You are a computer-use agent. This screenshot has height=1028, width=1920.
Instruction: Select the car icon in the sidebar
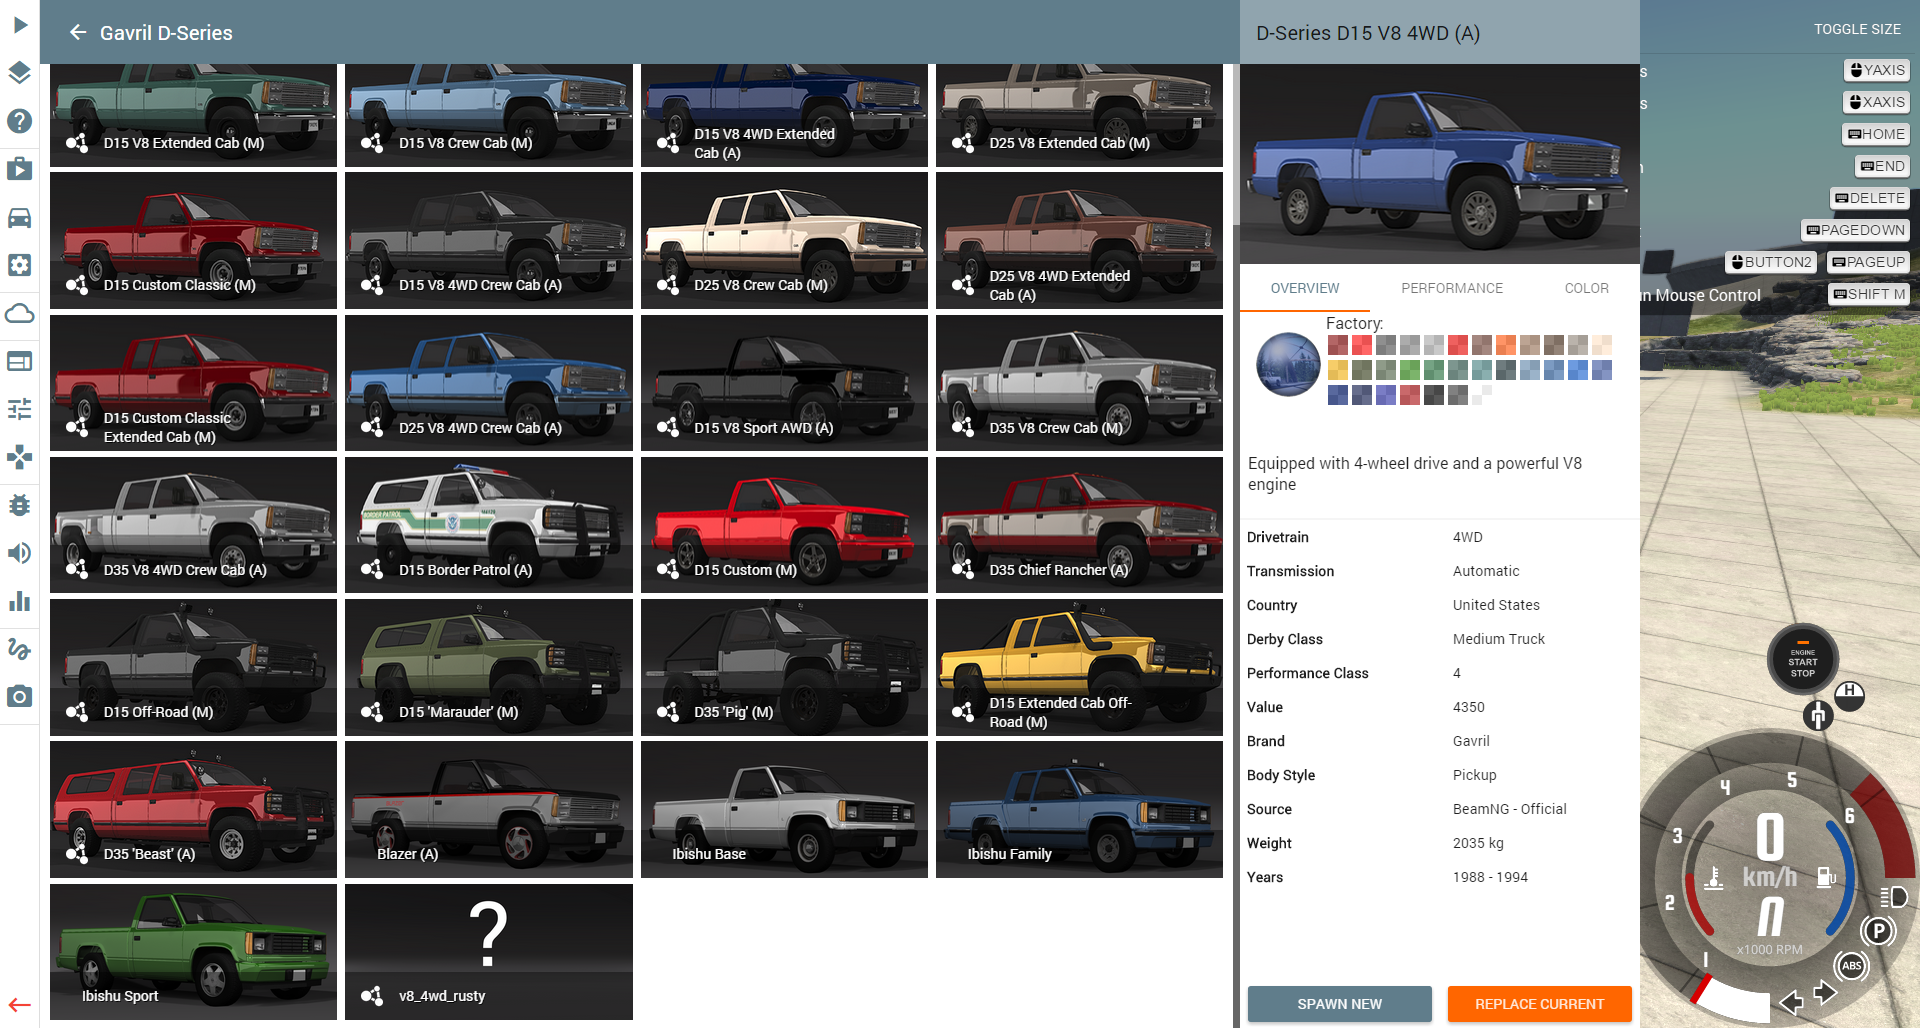(20, 217)
